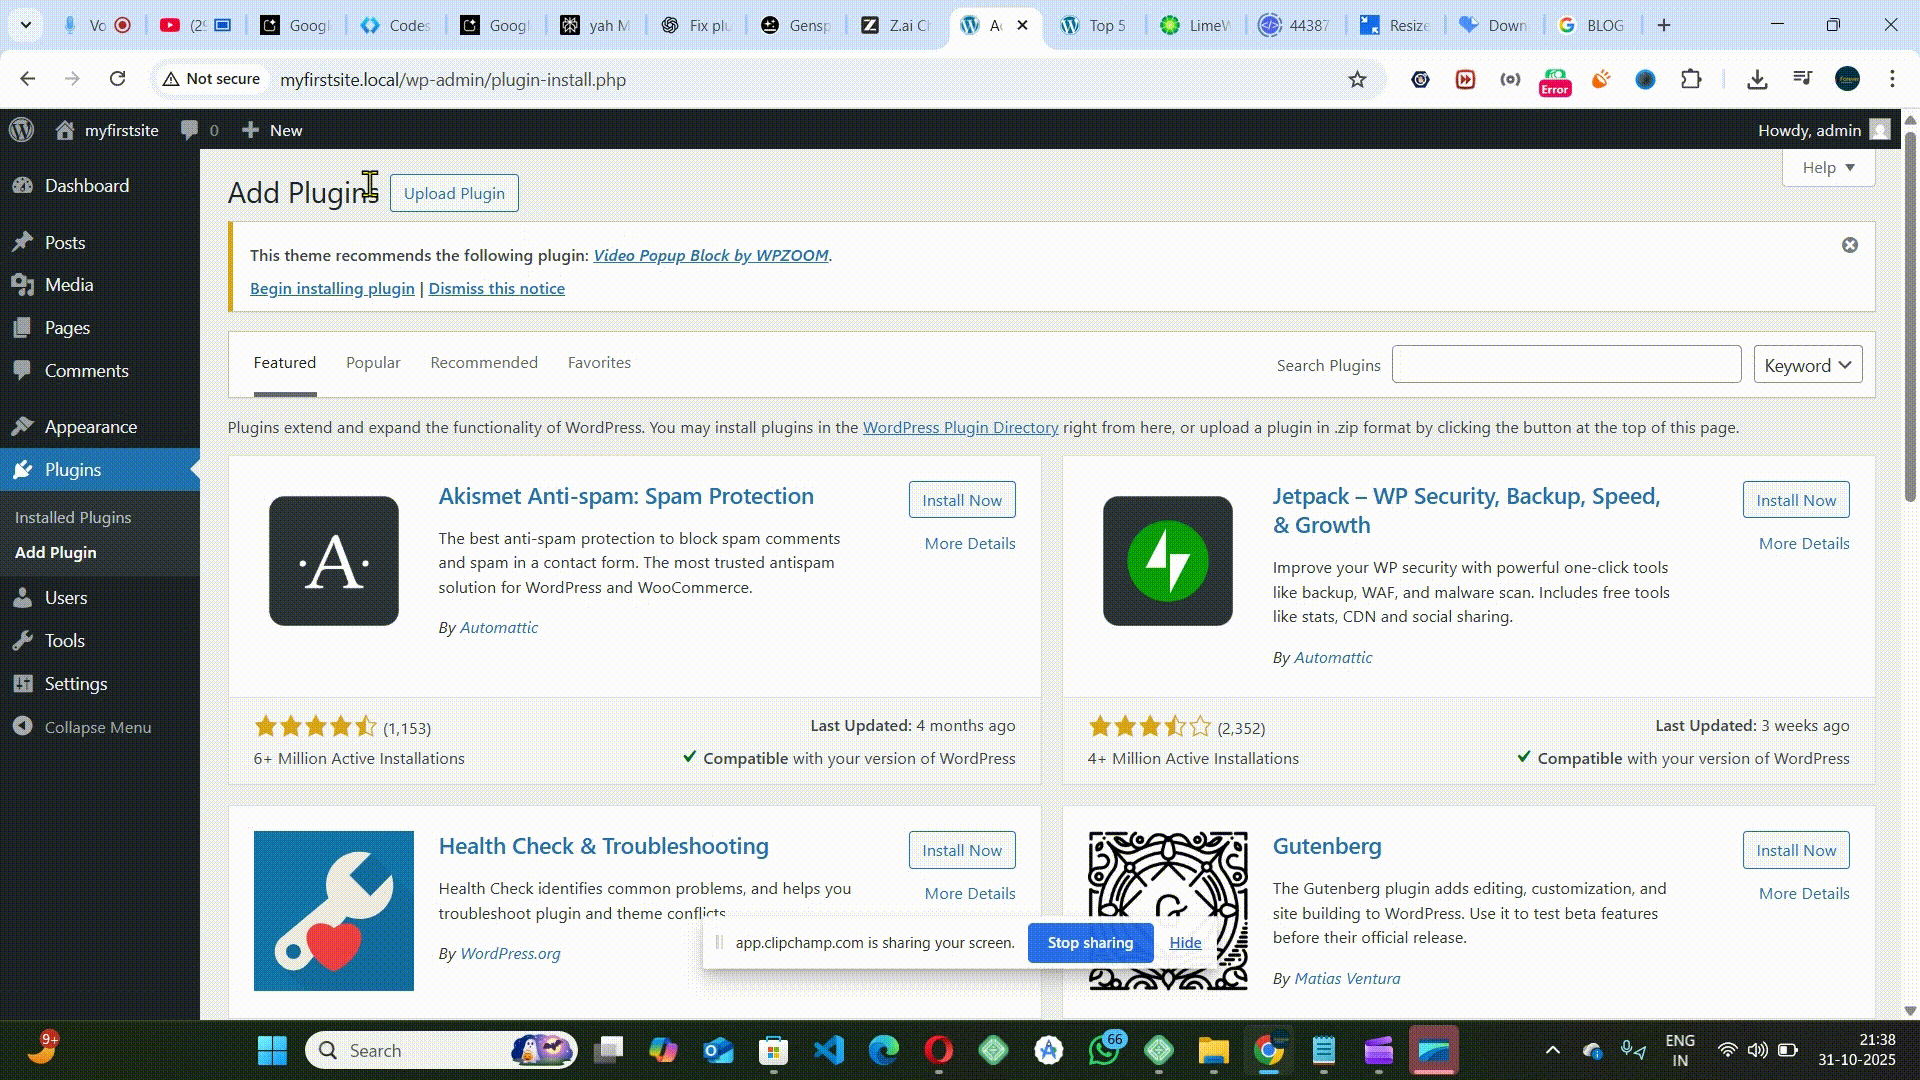
Task: Open the WordPress Plugin Directory link
Action: pyautogui.click(x=960, y=427)
